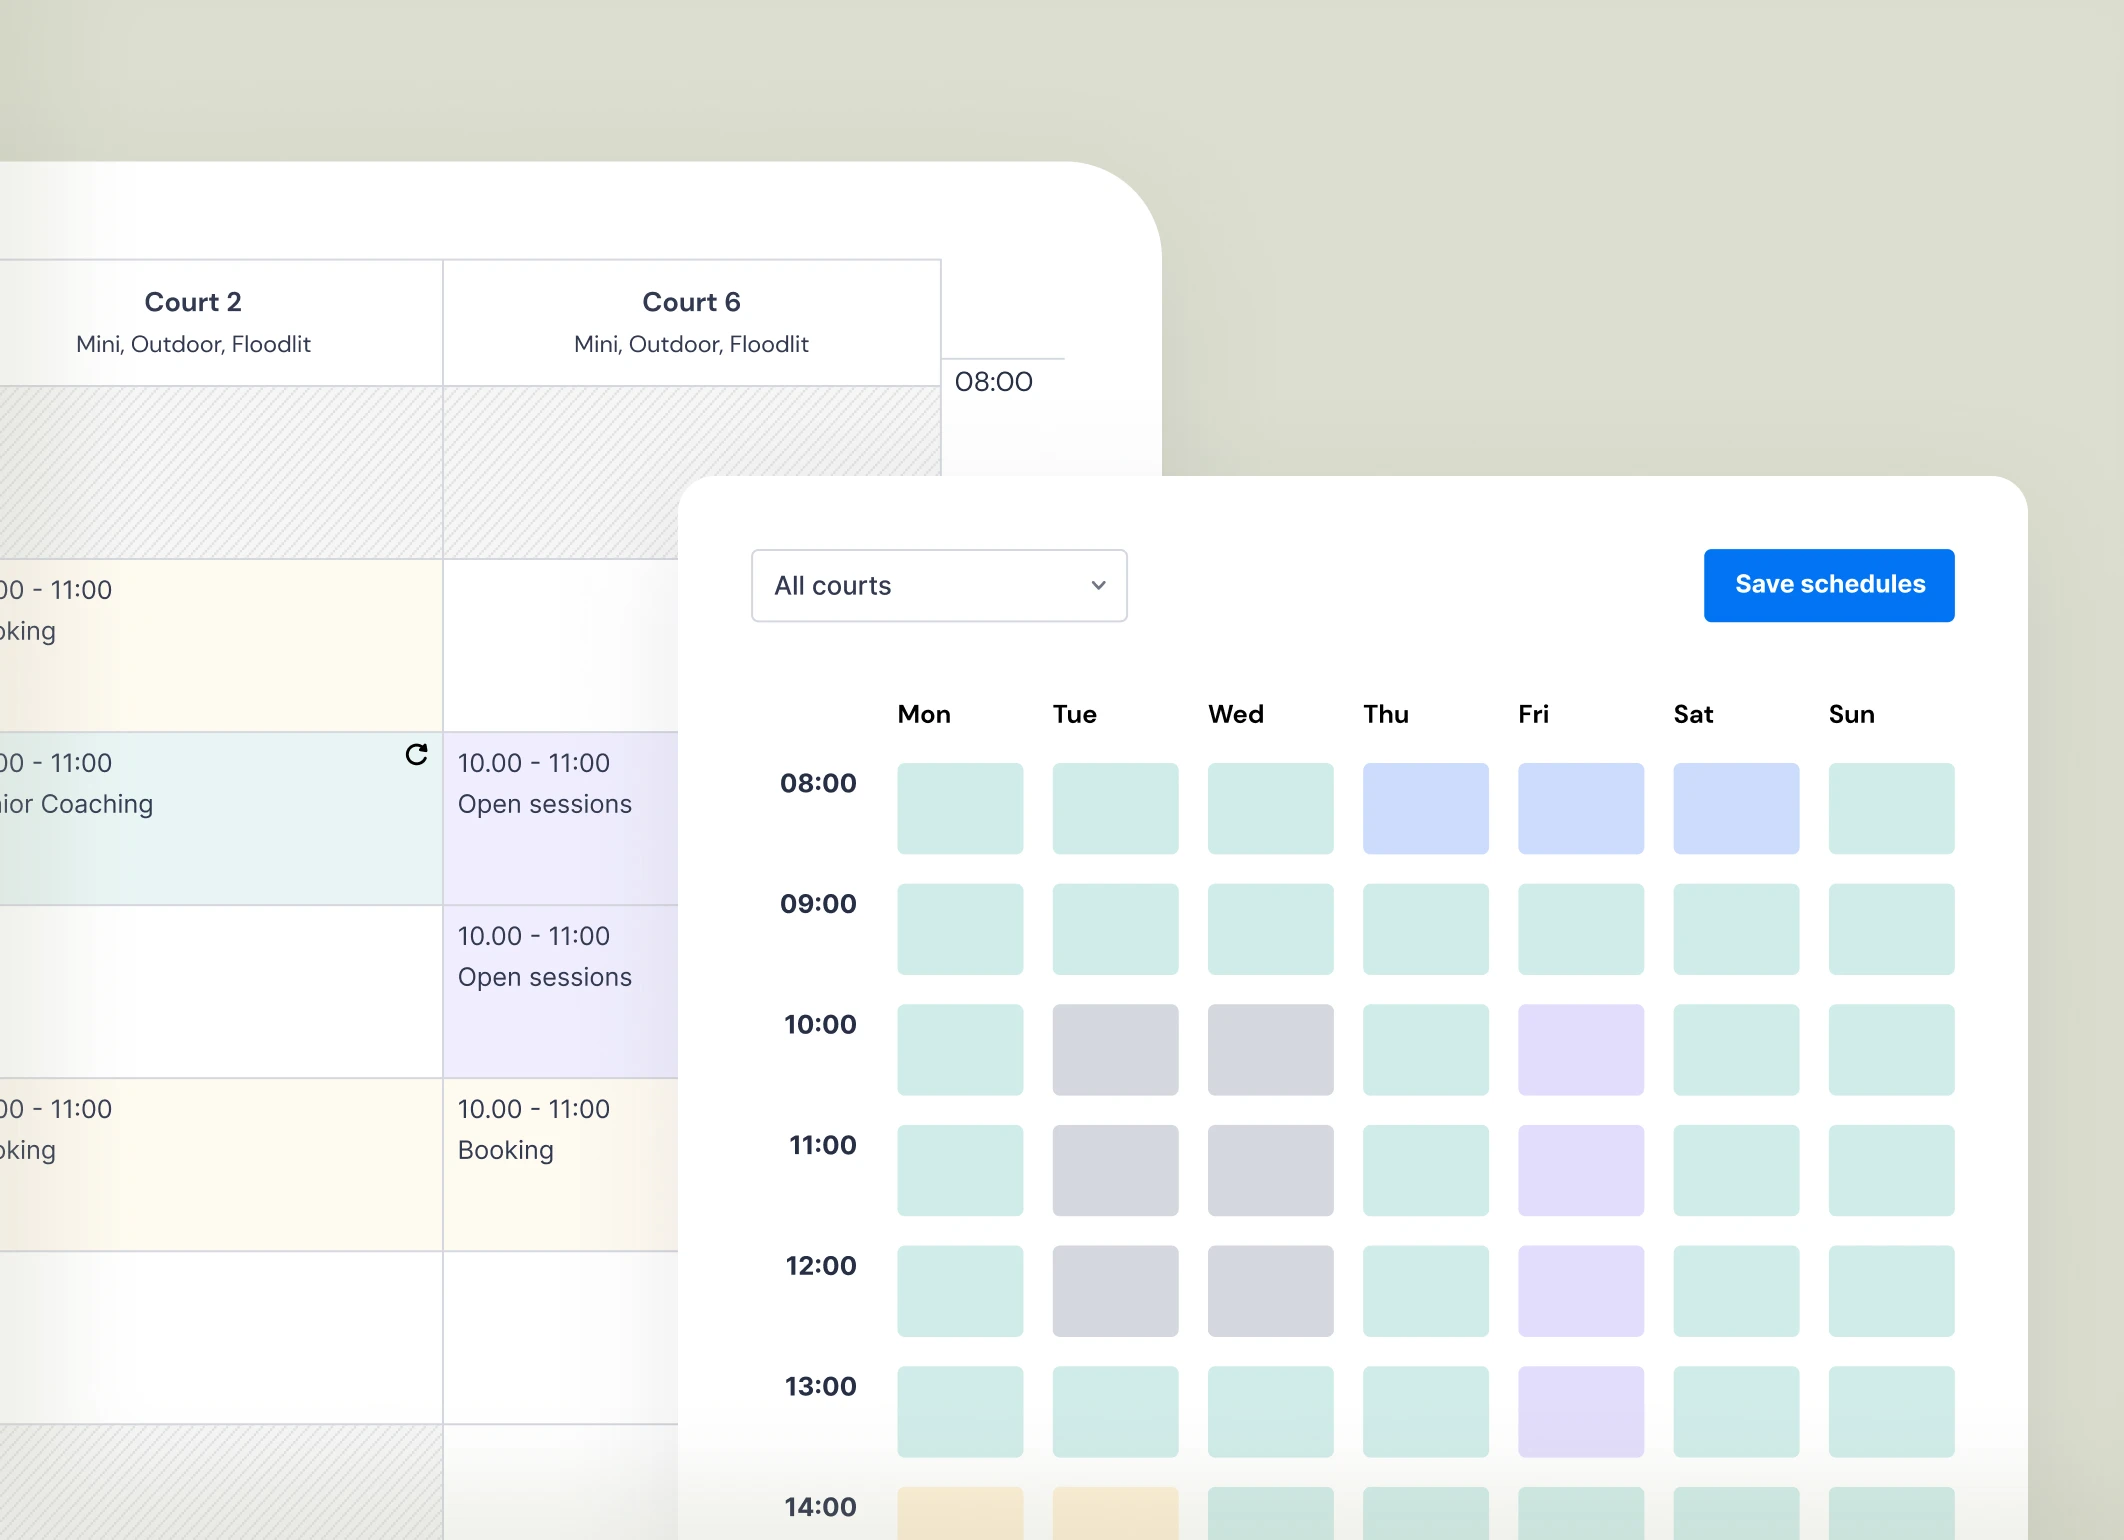The width and height of the screenshot is (2124, 1540).
Task: Click the Save schedules button
Action: click(x=1829, y=585)
